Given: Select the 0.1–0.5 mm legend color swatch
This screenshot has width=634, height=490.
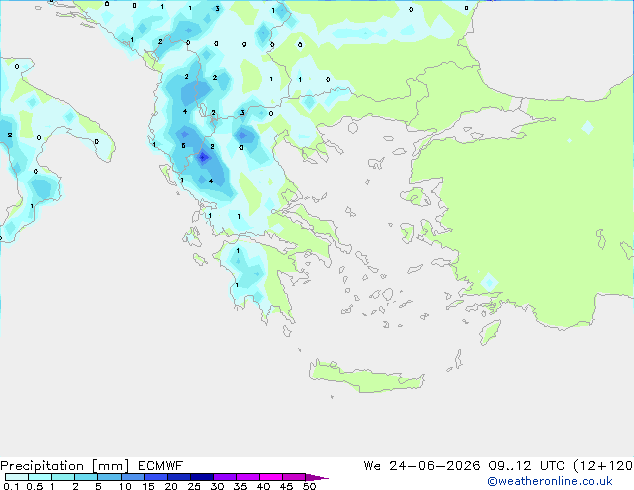Looking at the screenshot, I should click(17, 477).
